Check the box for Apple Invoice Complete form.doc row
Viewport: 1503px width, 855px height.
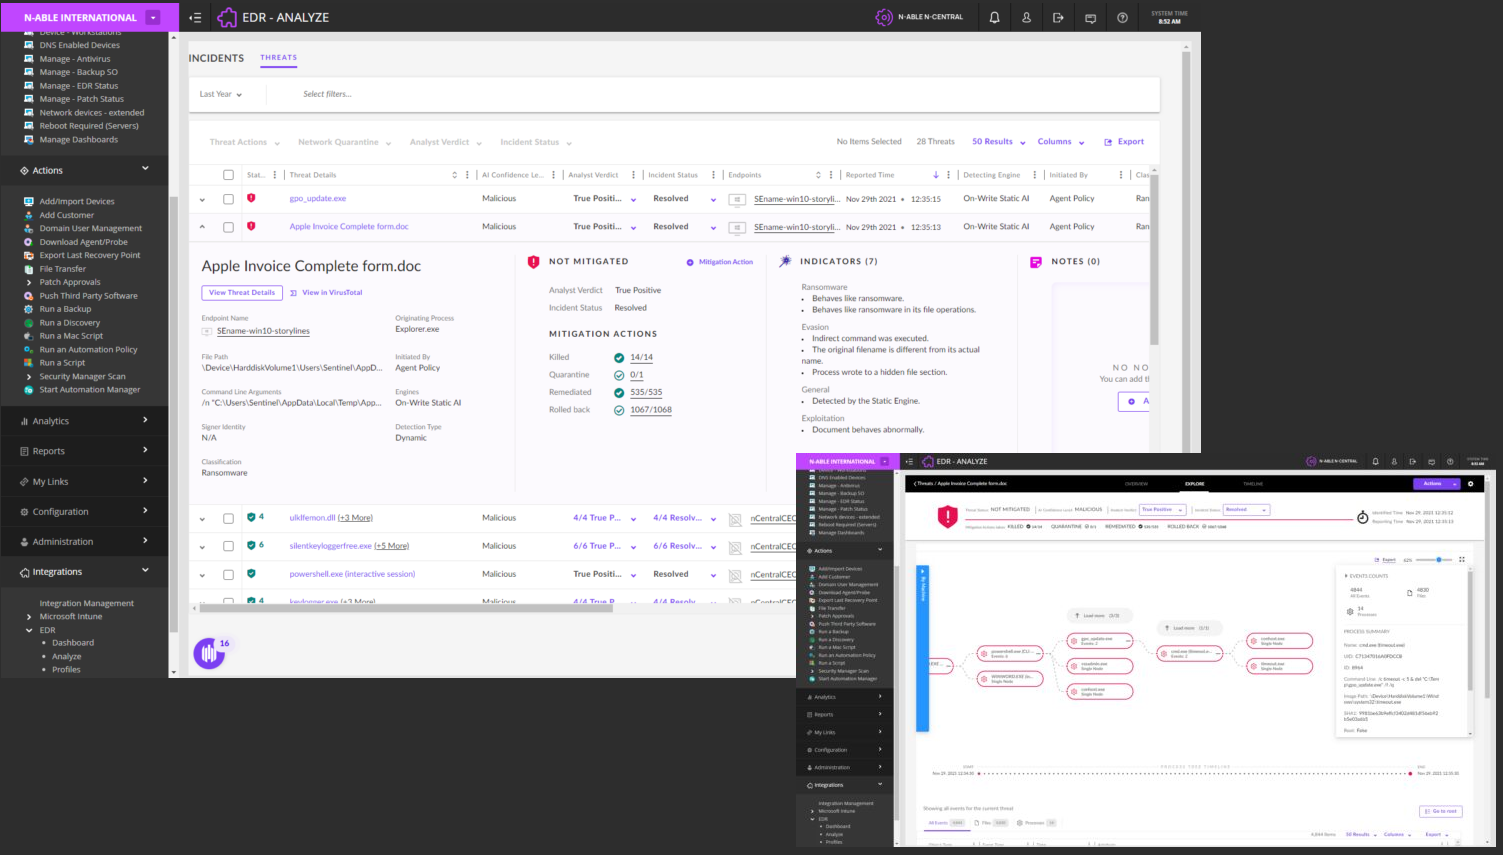(228, 227)
